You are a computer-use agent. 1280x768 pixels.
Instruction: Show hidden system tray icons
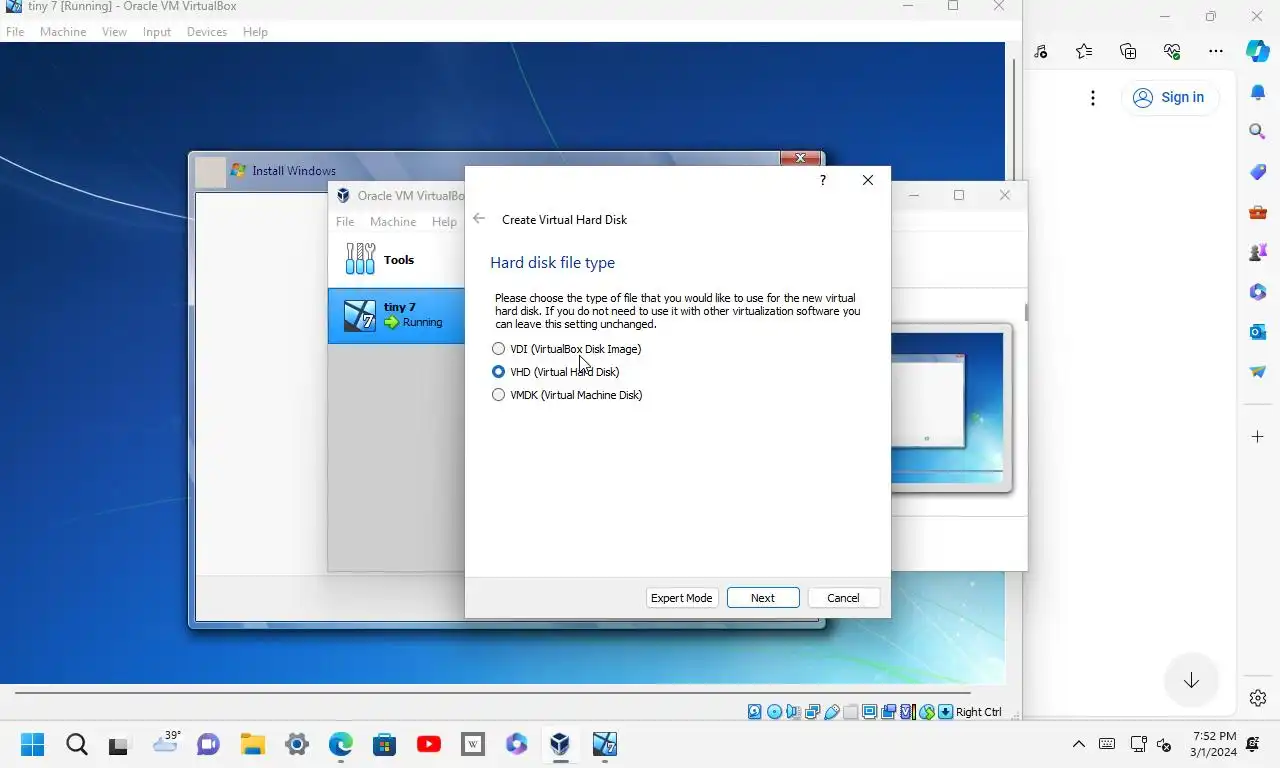pos(1078,744)
